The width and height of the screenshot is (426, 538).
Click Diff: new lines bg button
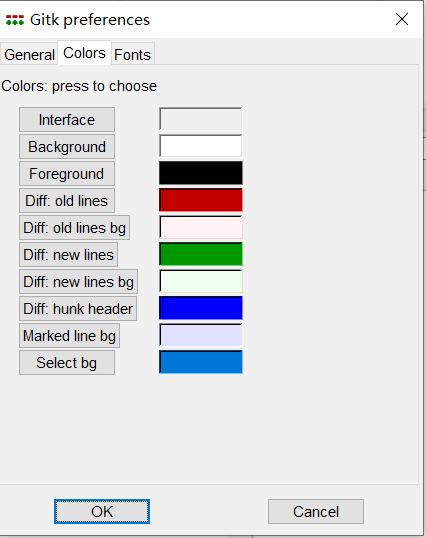click(x=79, y=282)
